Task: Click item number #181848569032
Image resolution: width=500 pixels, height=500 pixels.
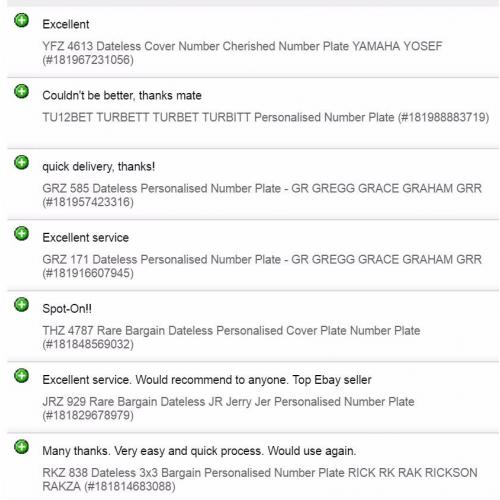Action: click(x=88, y=344)
